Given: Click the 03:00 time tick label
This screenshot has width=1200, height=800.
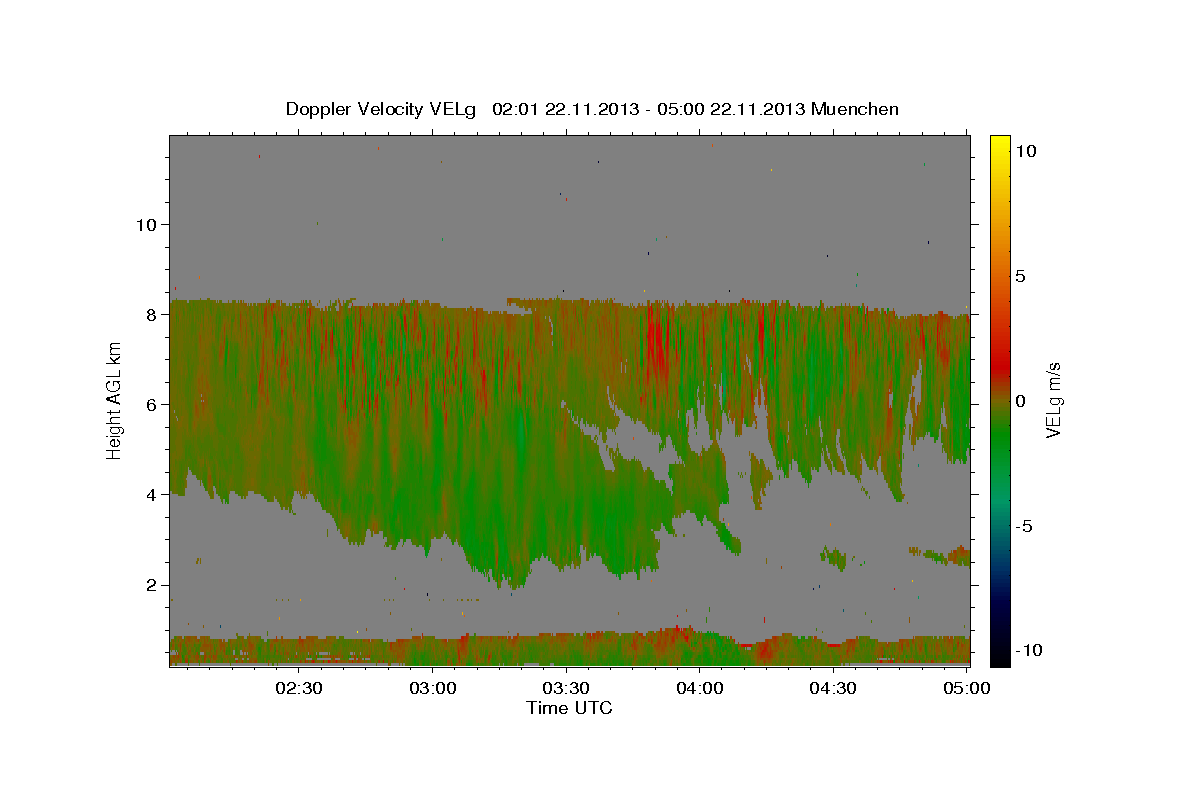Looking at the screenshot, I should [x=433, y=688].
